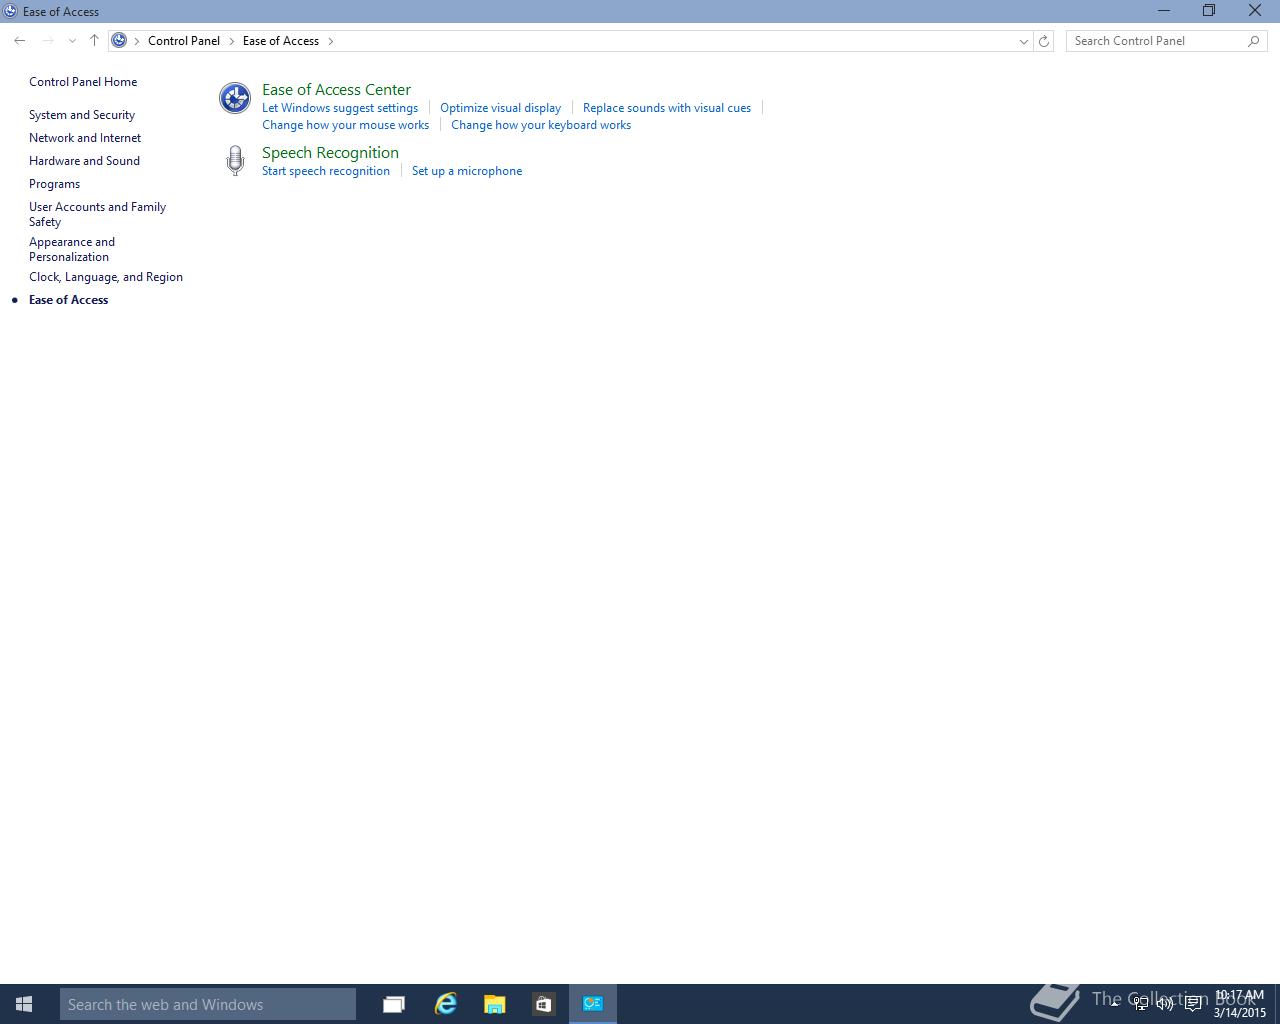Click the Search the web and Windows box
1280x1024 pixels.
(x=208, y=1004)
